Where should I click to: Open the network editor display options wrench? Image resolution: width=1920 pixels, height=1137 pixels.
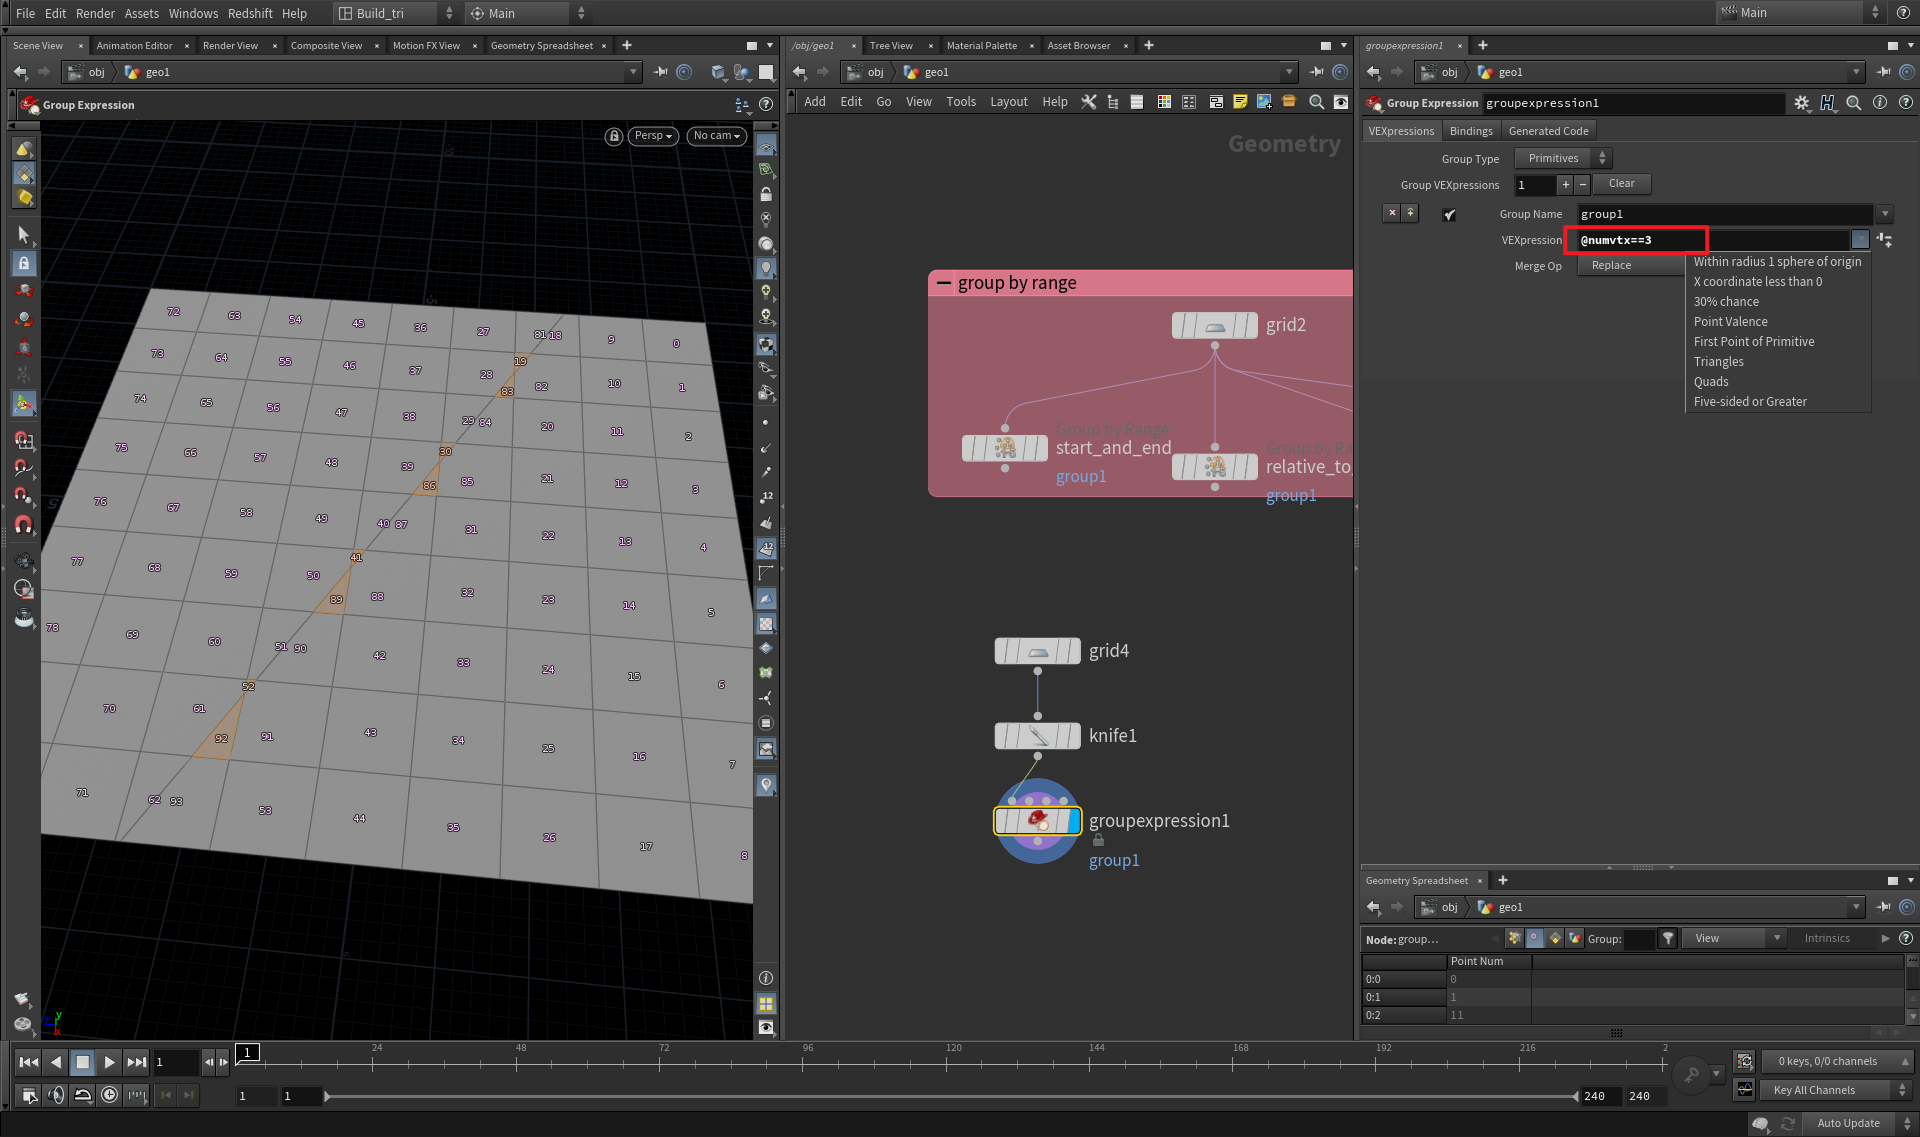[1089, 101]
